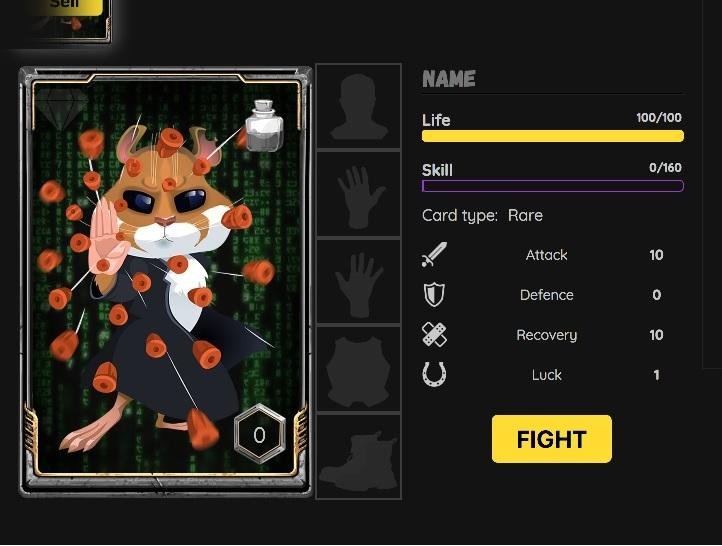The image size is (722, 546).
Task: Click the Card type Rare label
Action: (x=482, y=215)
